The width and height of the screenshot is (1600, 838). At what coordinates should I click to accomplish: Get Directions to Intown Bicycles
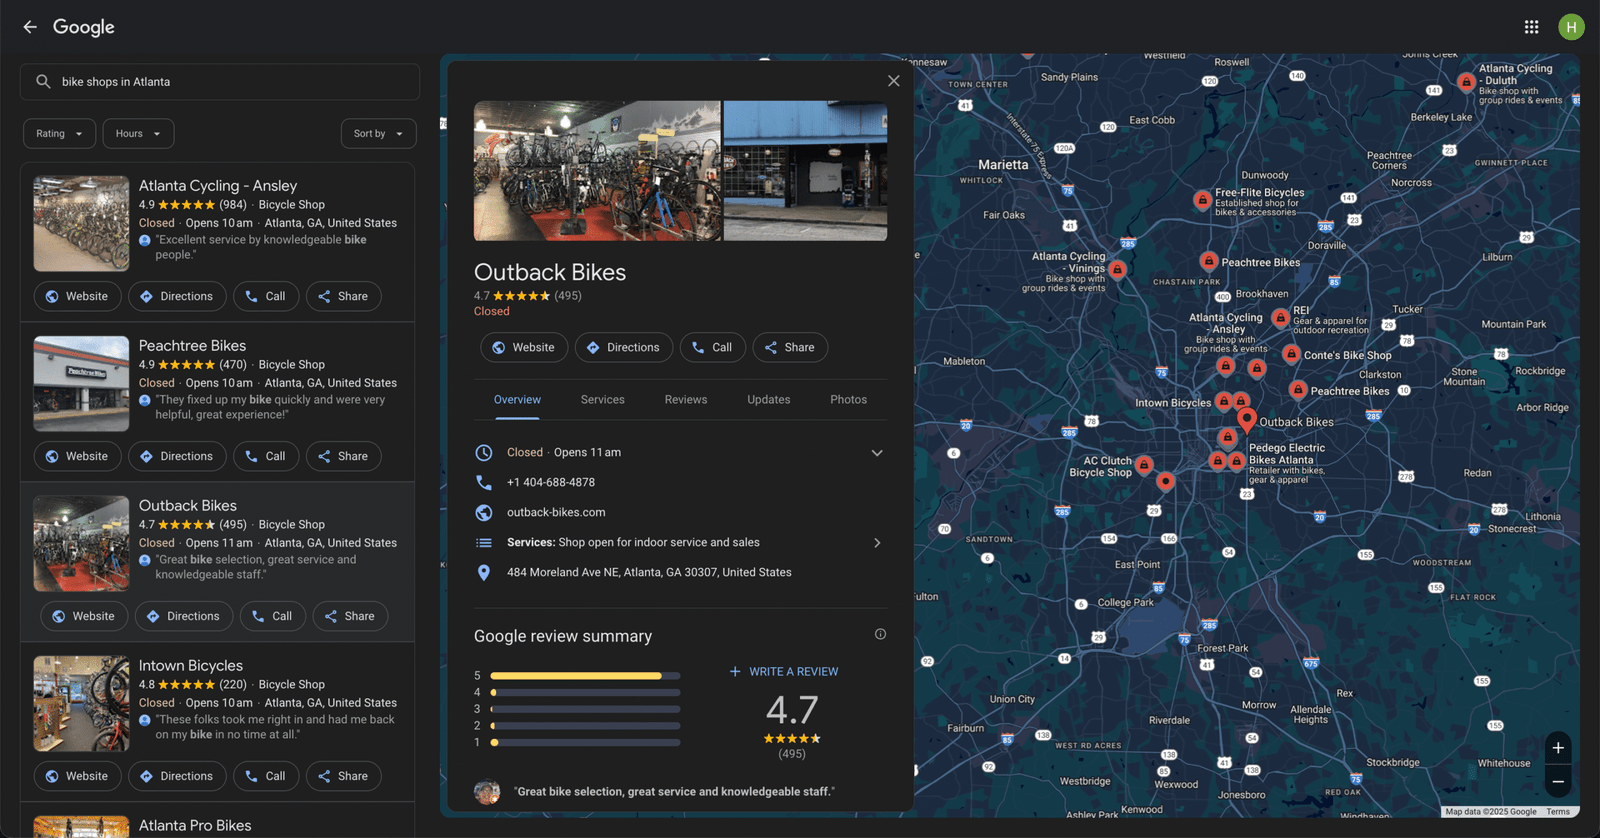pyautogui.click(x=177, y=776)
